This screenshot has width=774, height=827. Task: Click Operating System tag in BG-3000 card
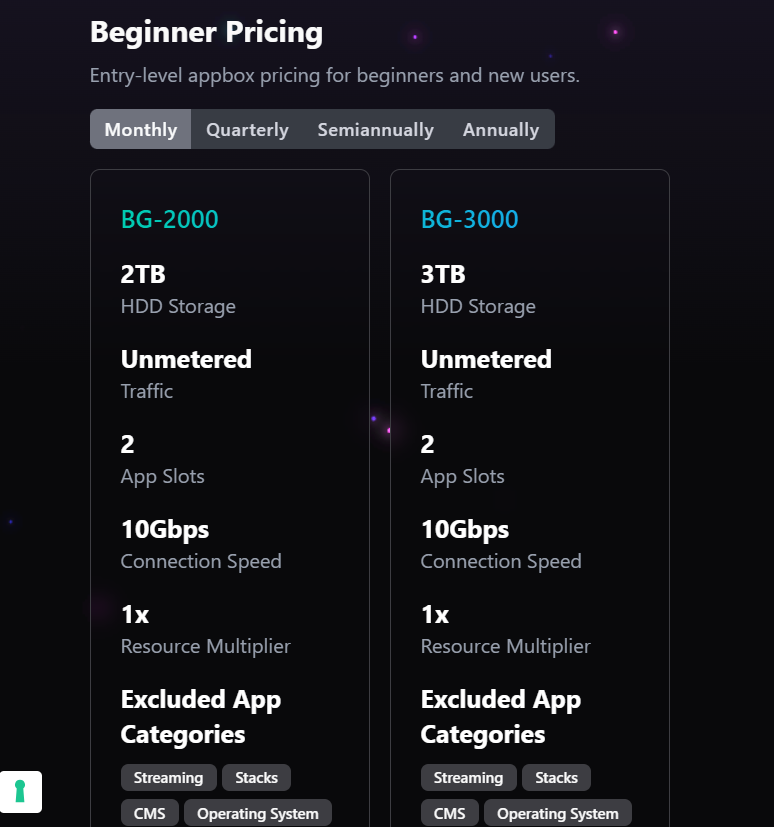[558, 813]
